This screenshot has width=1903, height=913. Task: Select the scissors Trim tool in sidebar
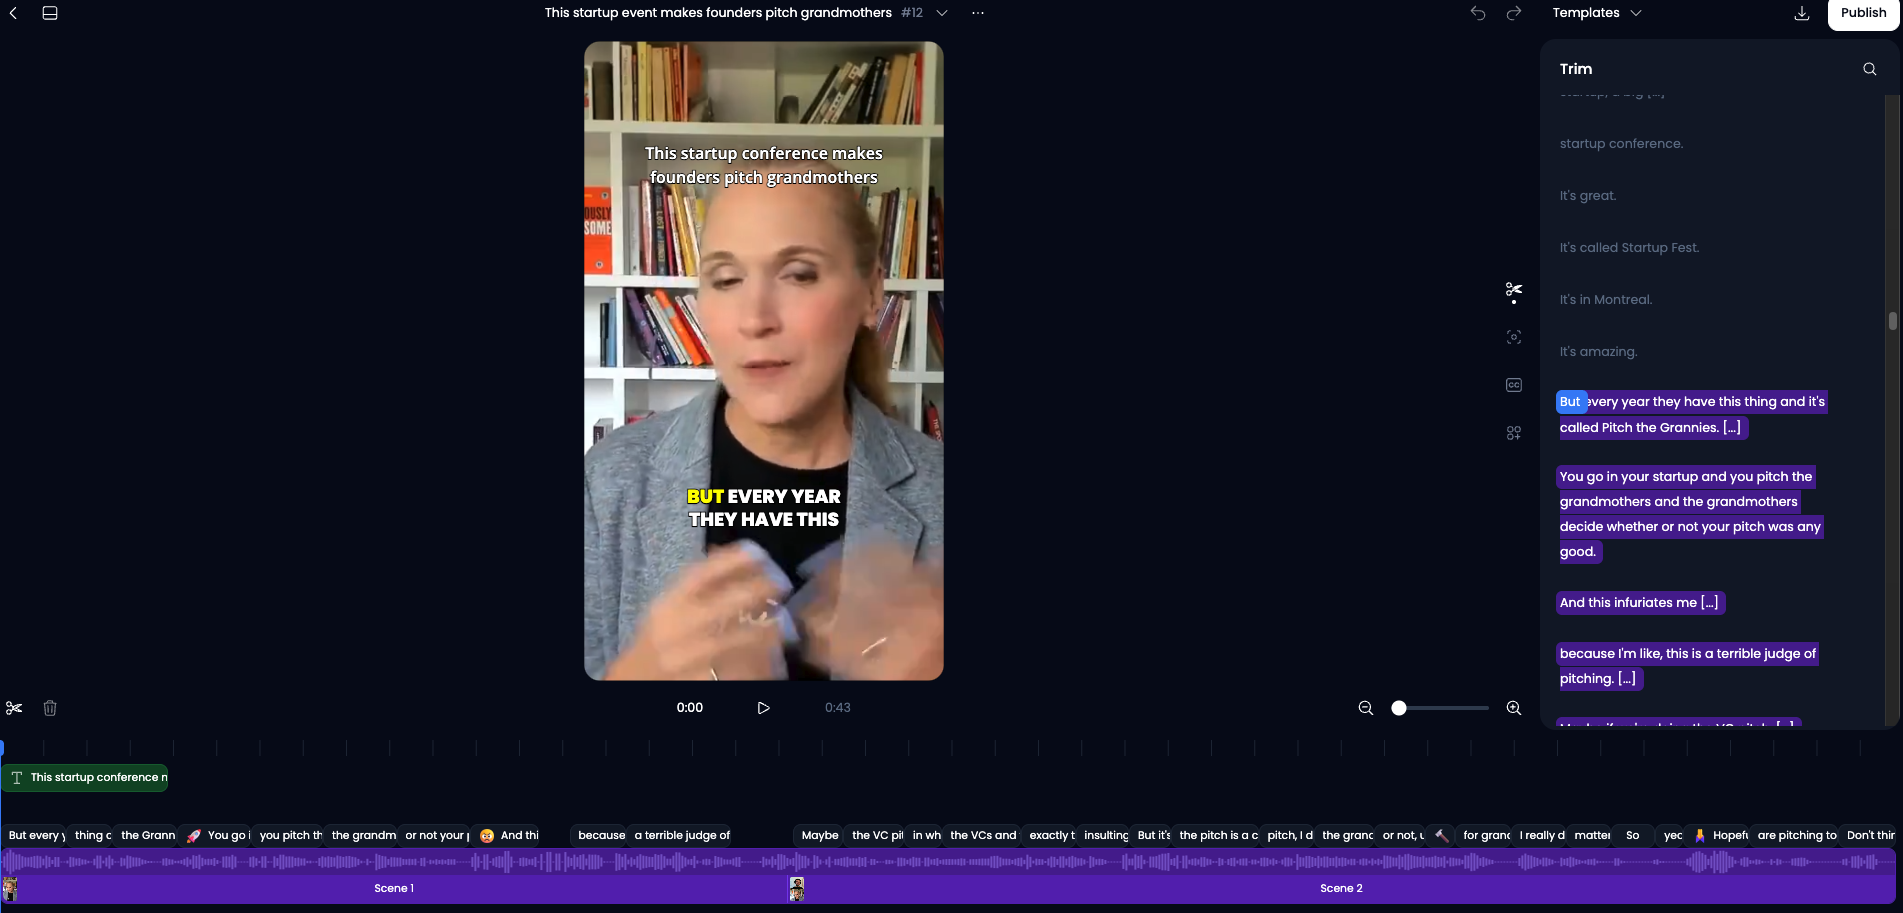click(1514, 291)
